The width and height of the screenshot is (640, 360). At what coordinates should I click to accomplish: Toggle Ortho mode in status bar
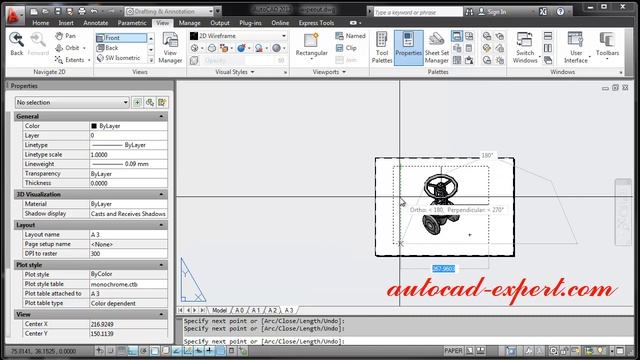[132, 351]
